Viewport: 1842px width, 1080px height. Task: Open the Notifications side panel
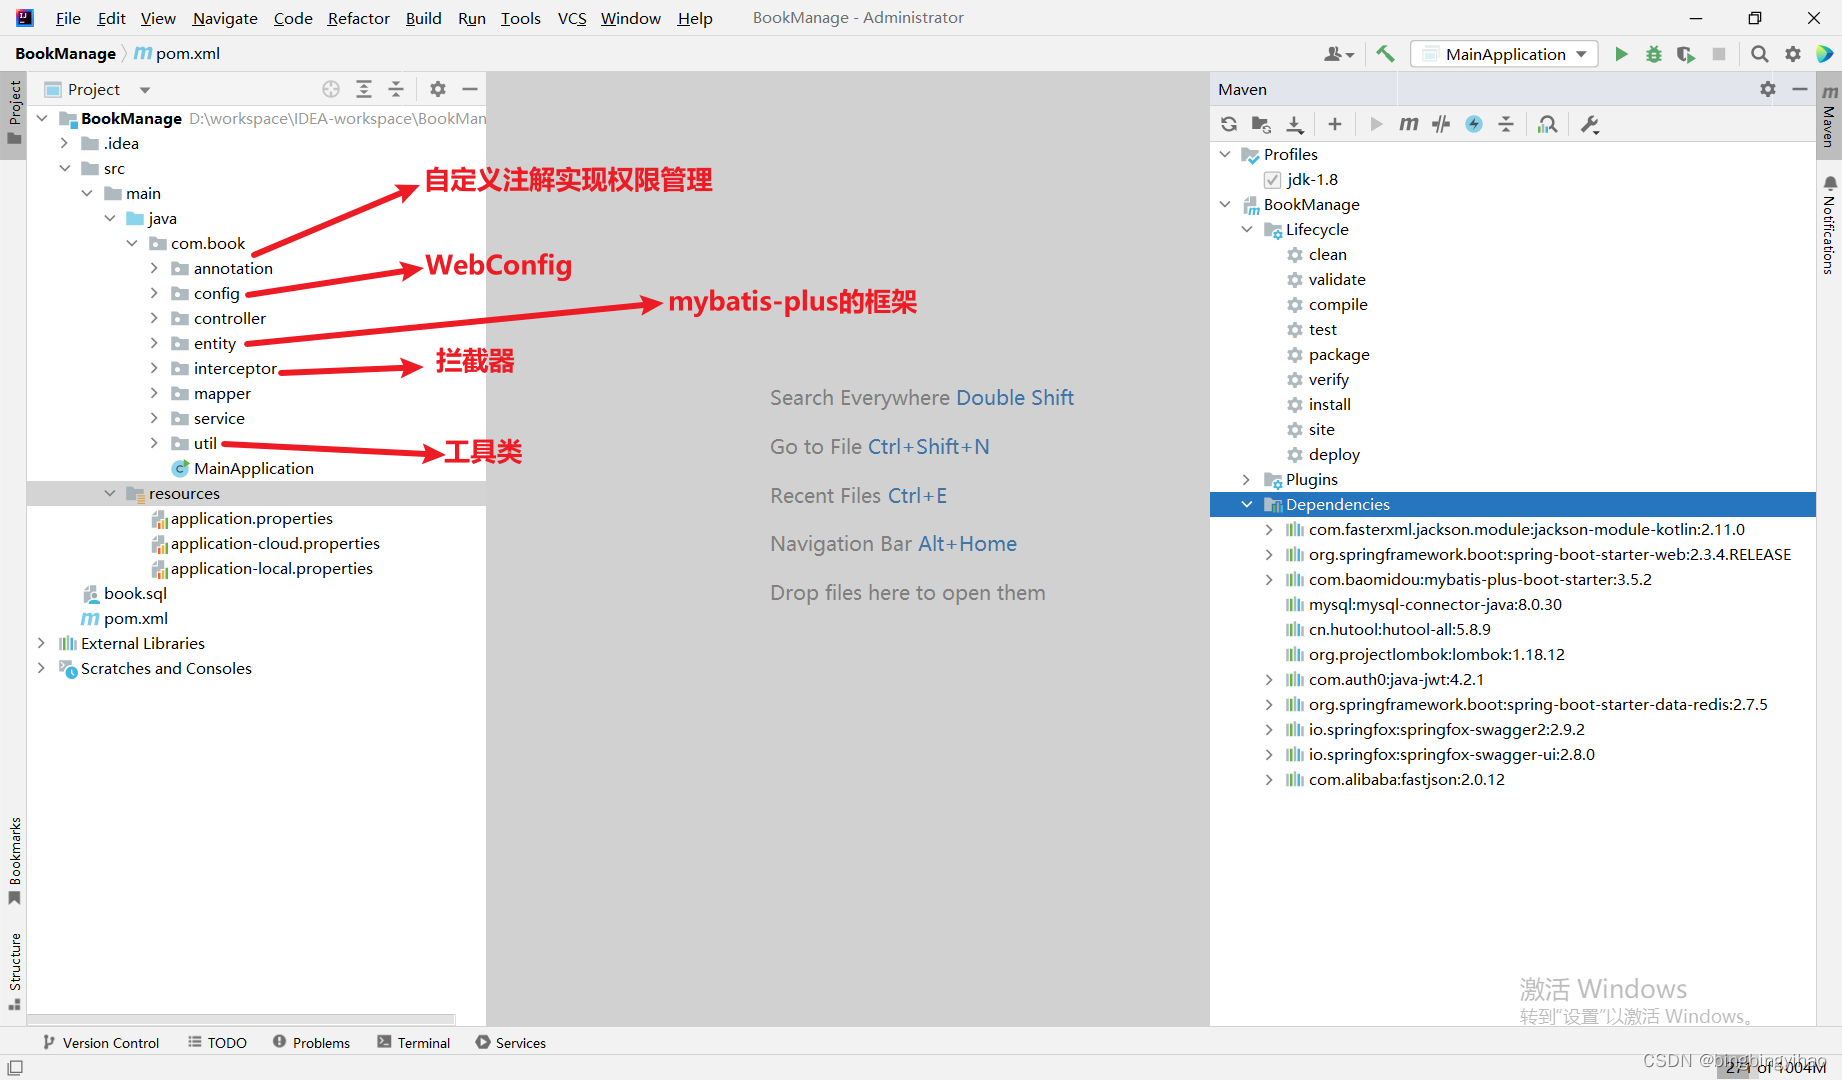pyautogui.click(x=1829, y=225)
